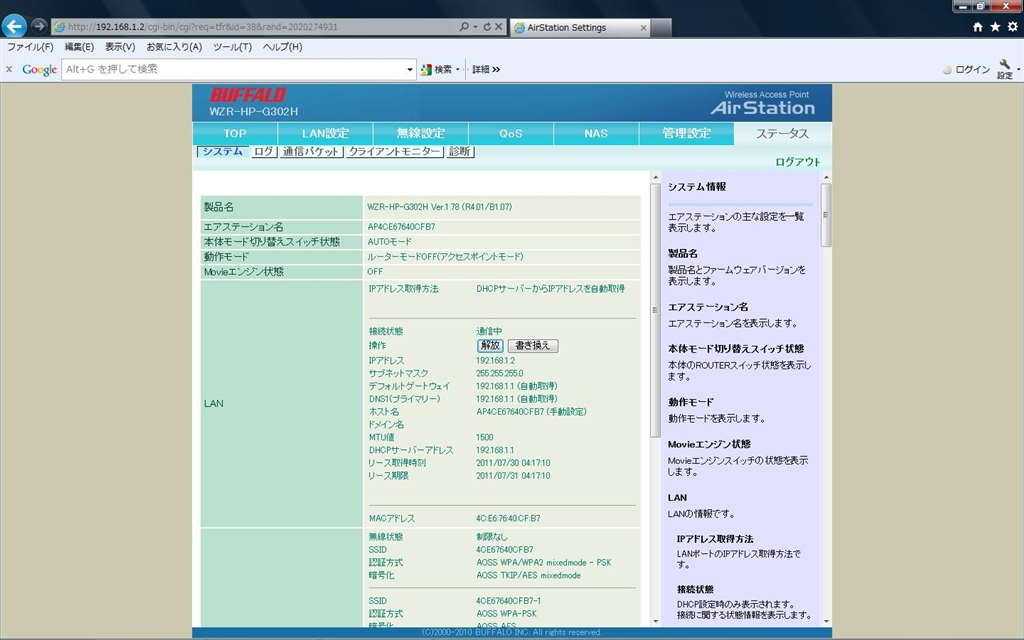Click the stop loading X icon
This screenshot has width=1024, height=640.
[x=500, y=27]
